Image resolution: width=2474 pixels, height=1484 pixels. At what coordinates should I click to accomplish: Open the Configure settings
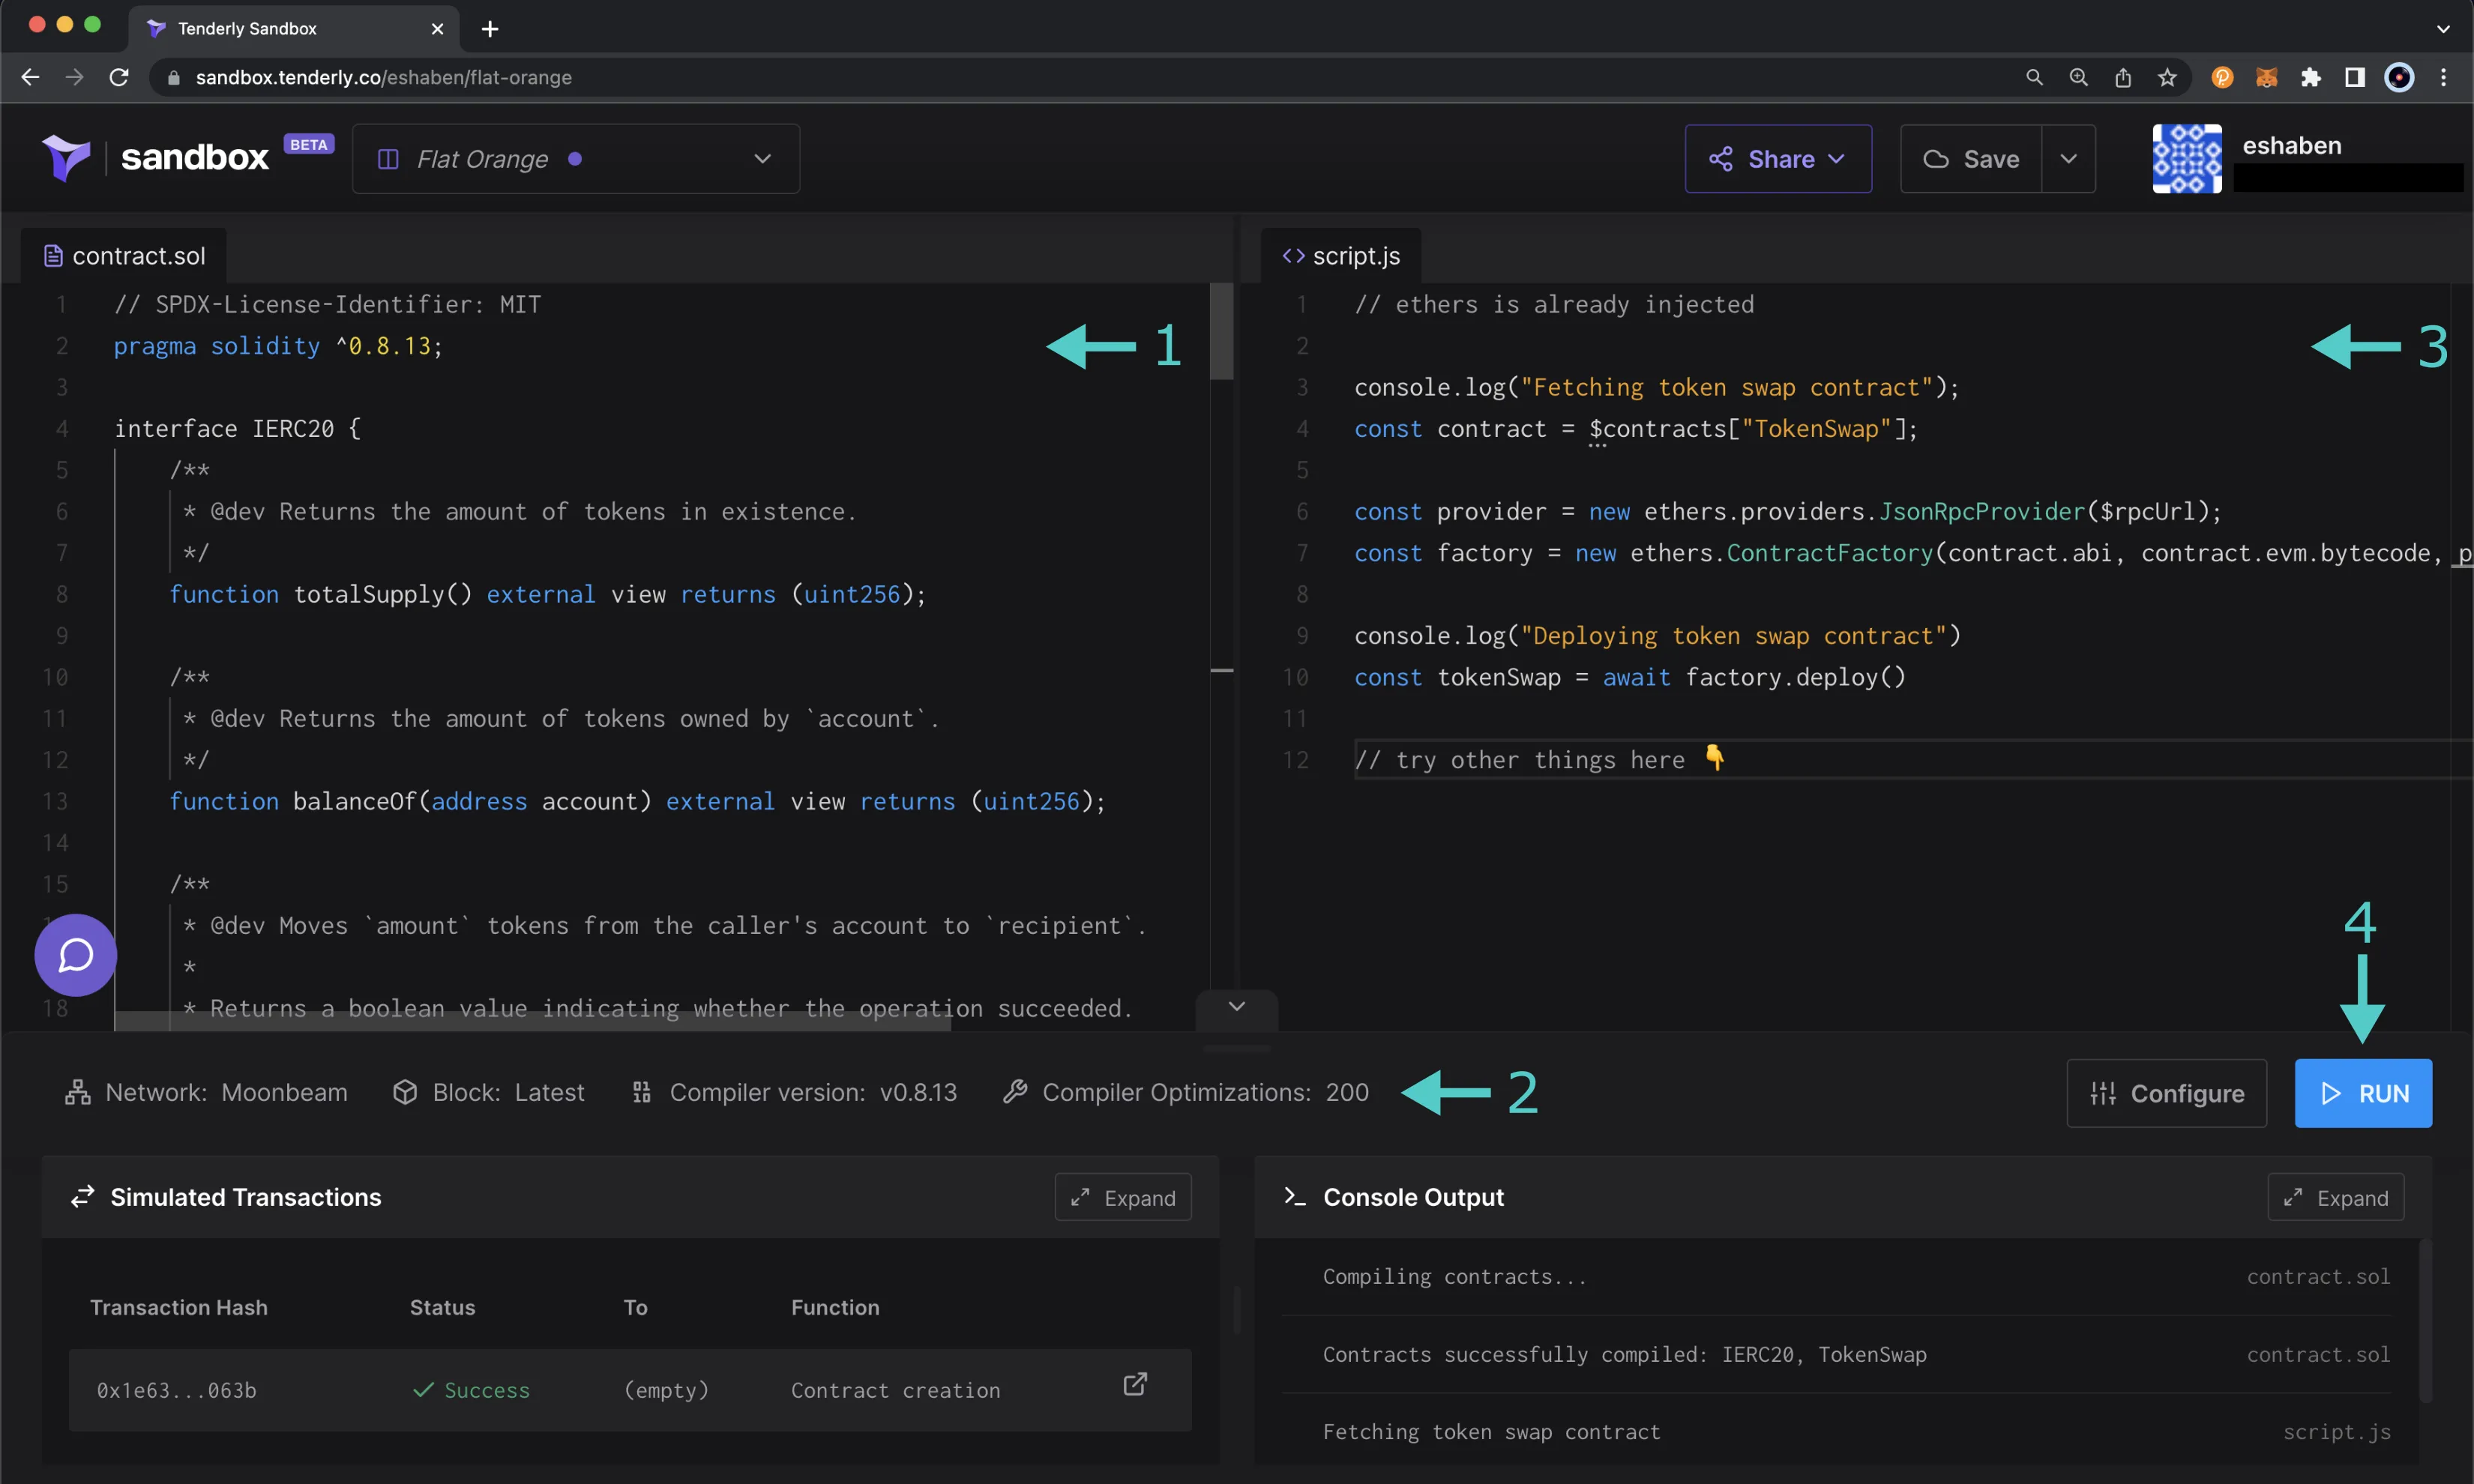tap(2167, 1093)
